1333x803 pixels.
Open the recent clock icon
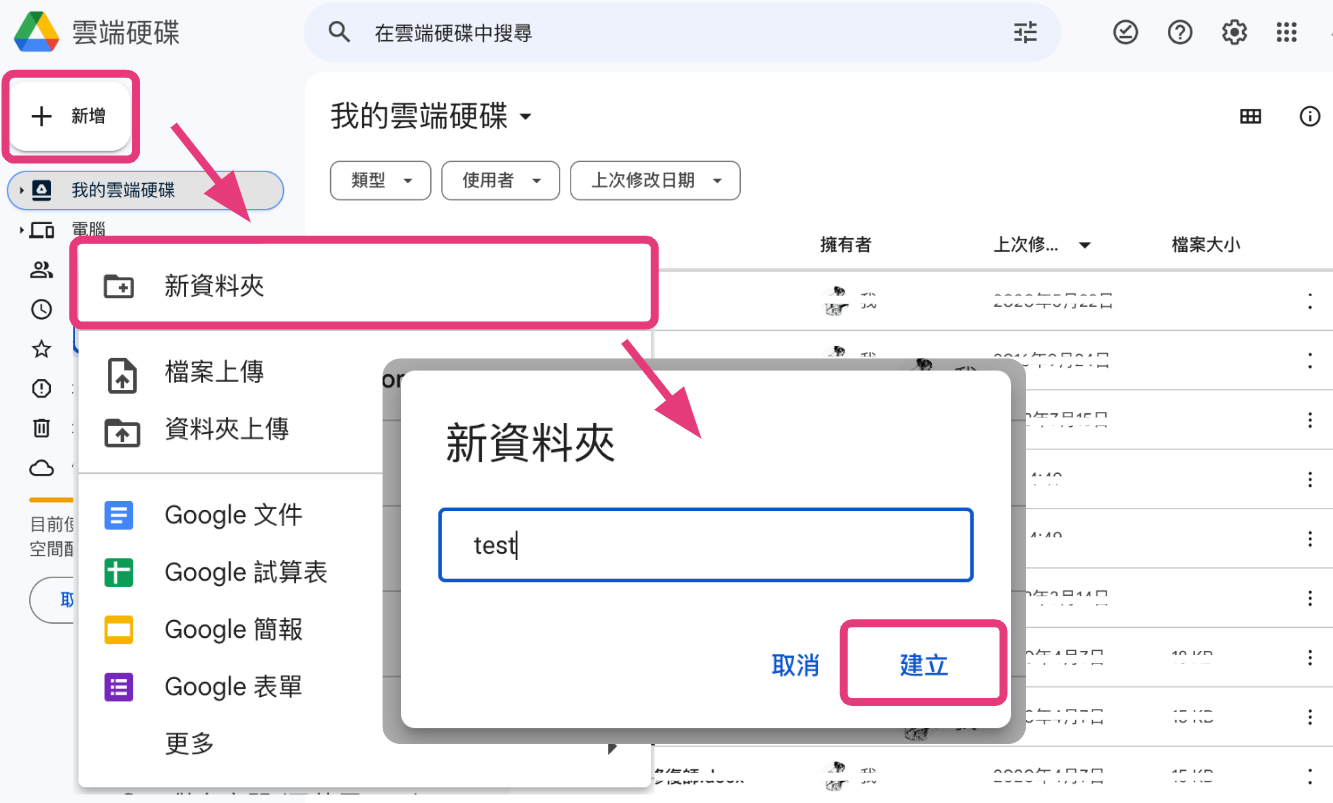(x=41, y=309)
